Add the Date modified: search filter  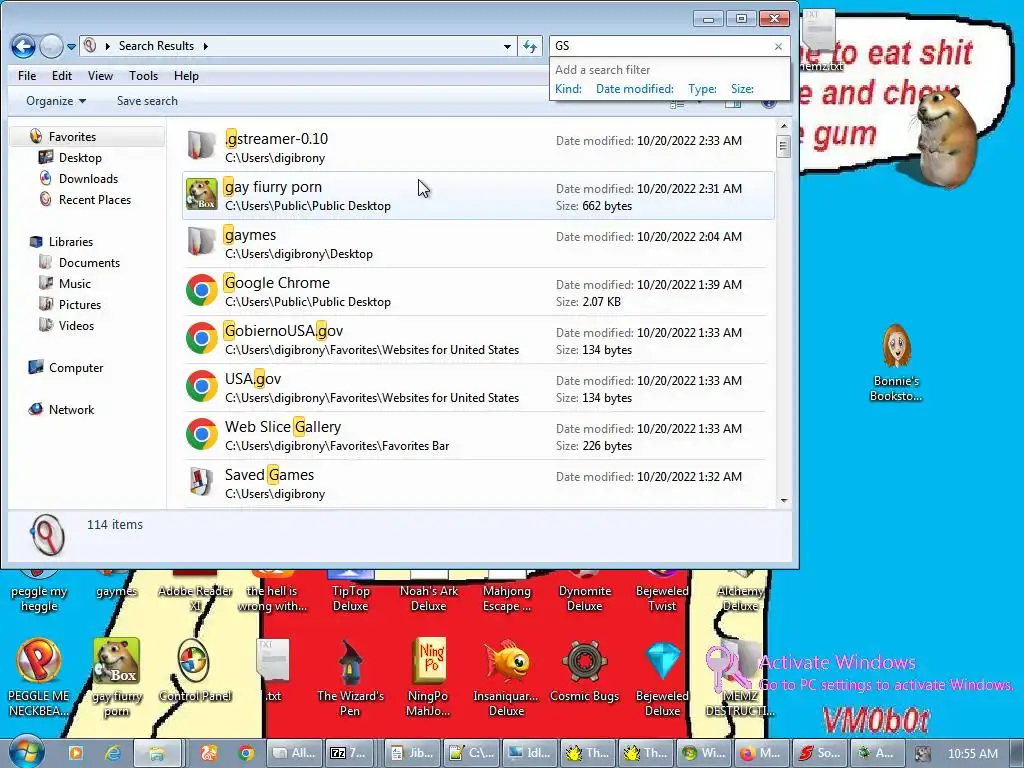click(x=634, y=89)
